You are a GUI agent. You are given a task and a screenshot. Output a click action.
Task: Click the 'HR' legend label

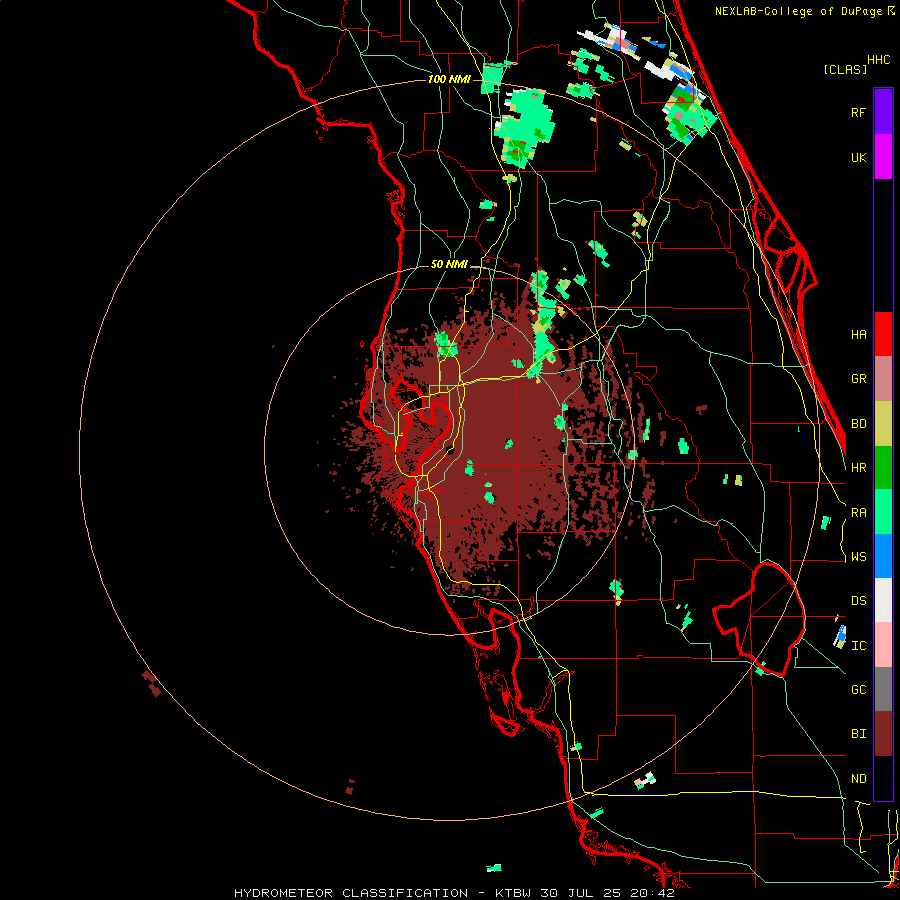pos(858,468)
